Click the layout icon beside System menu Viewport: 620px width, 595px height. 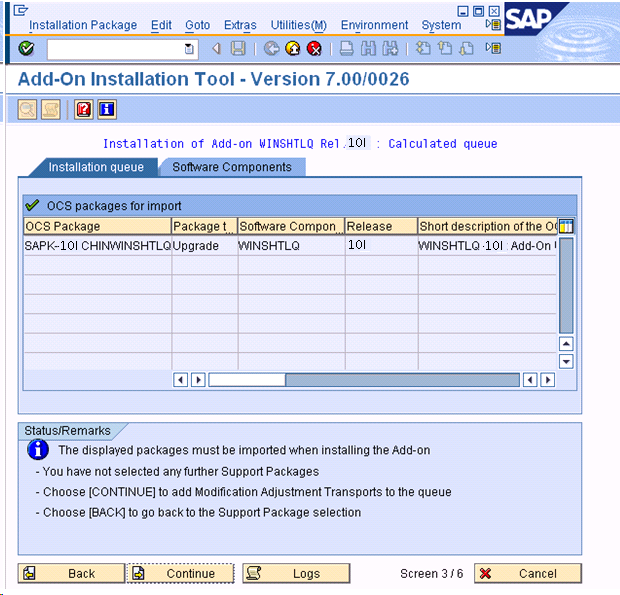[x=493, y=25]
